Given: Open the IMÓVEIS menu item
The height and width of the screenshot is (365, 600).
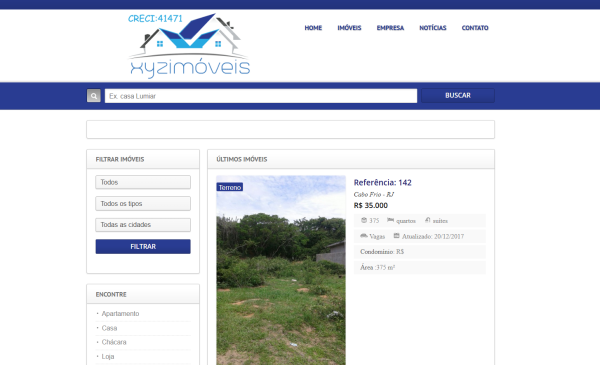Looking at the screenshot, I should tap(349, 28).
